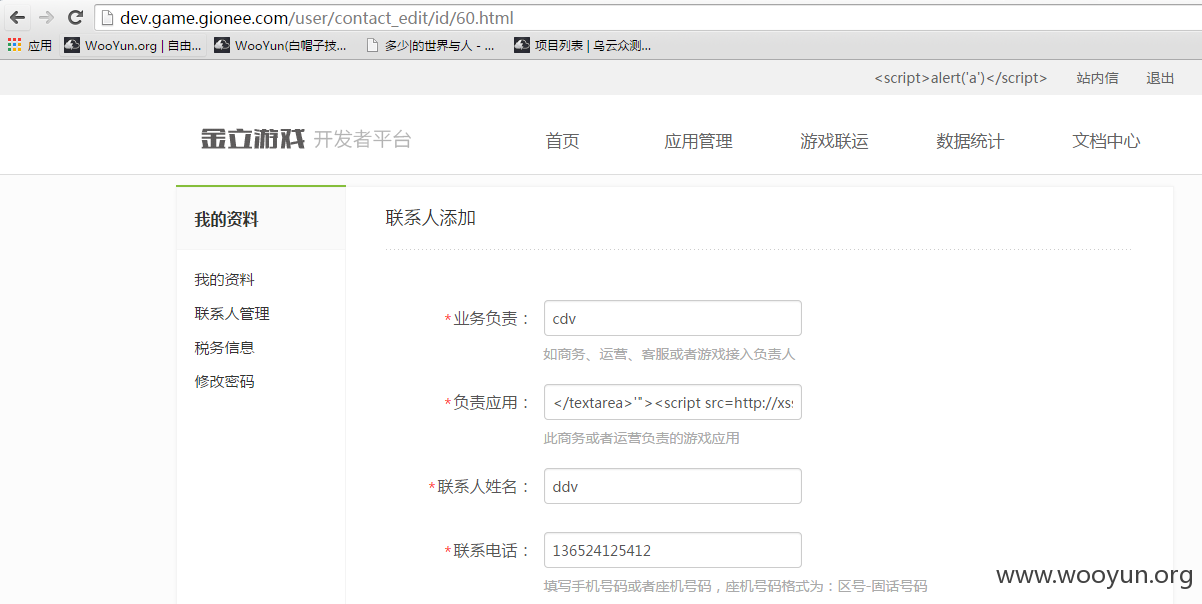Click the hint text 如商务、运营、客服或者游戏接入负责人
The width and height of the screenshot is (1202, 604).
(x=669, y=354)
